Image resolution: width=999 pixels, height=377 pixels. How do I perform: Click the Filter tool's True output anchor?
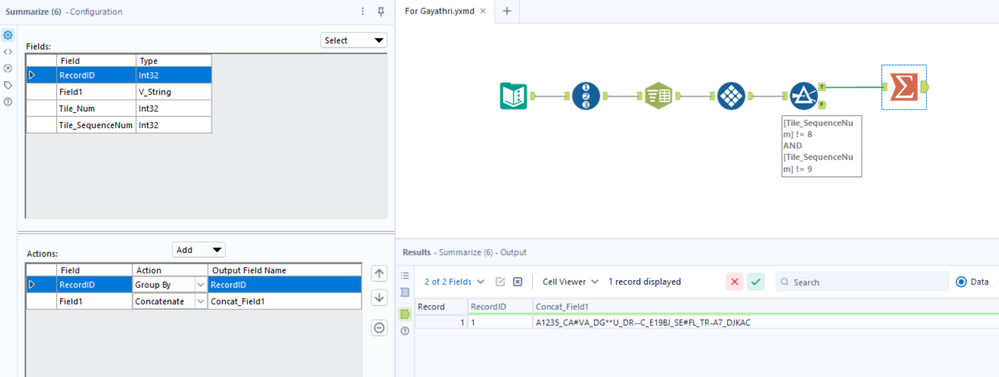823,87
